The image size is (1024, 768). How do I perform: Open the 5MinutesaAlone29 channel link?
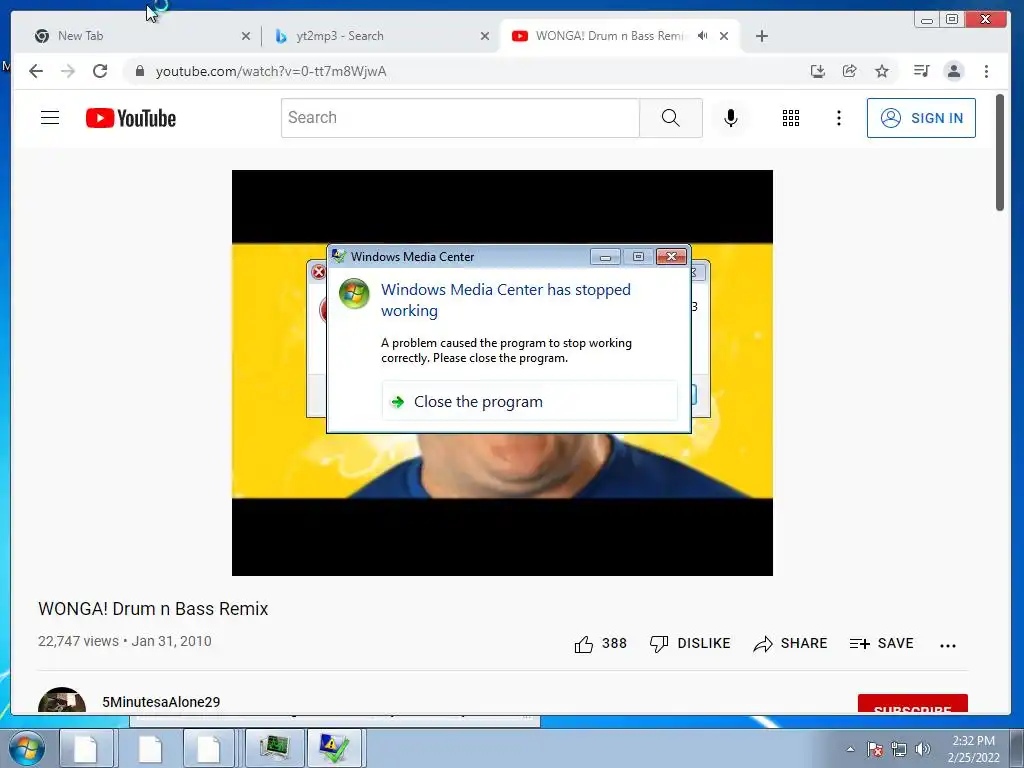(161, 702)
